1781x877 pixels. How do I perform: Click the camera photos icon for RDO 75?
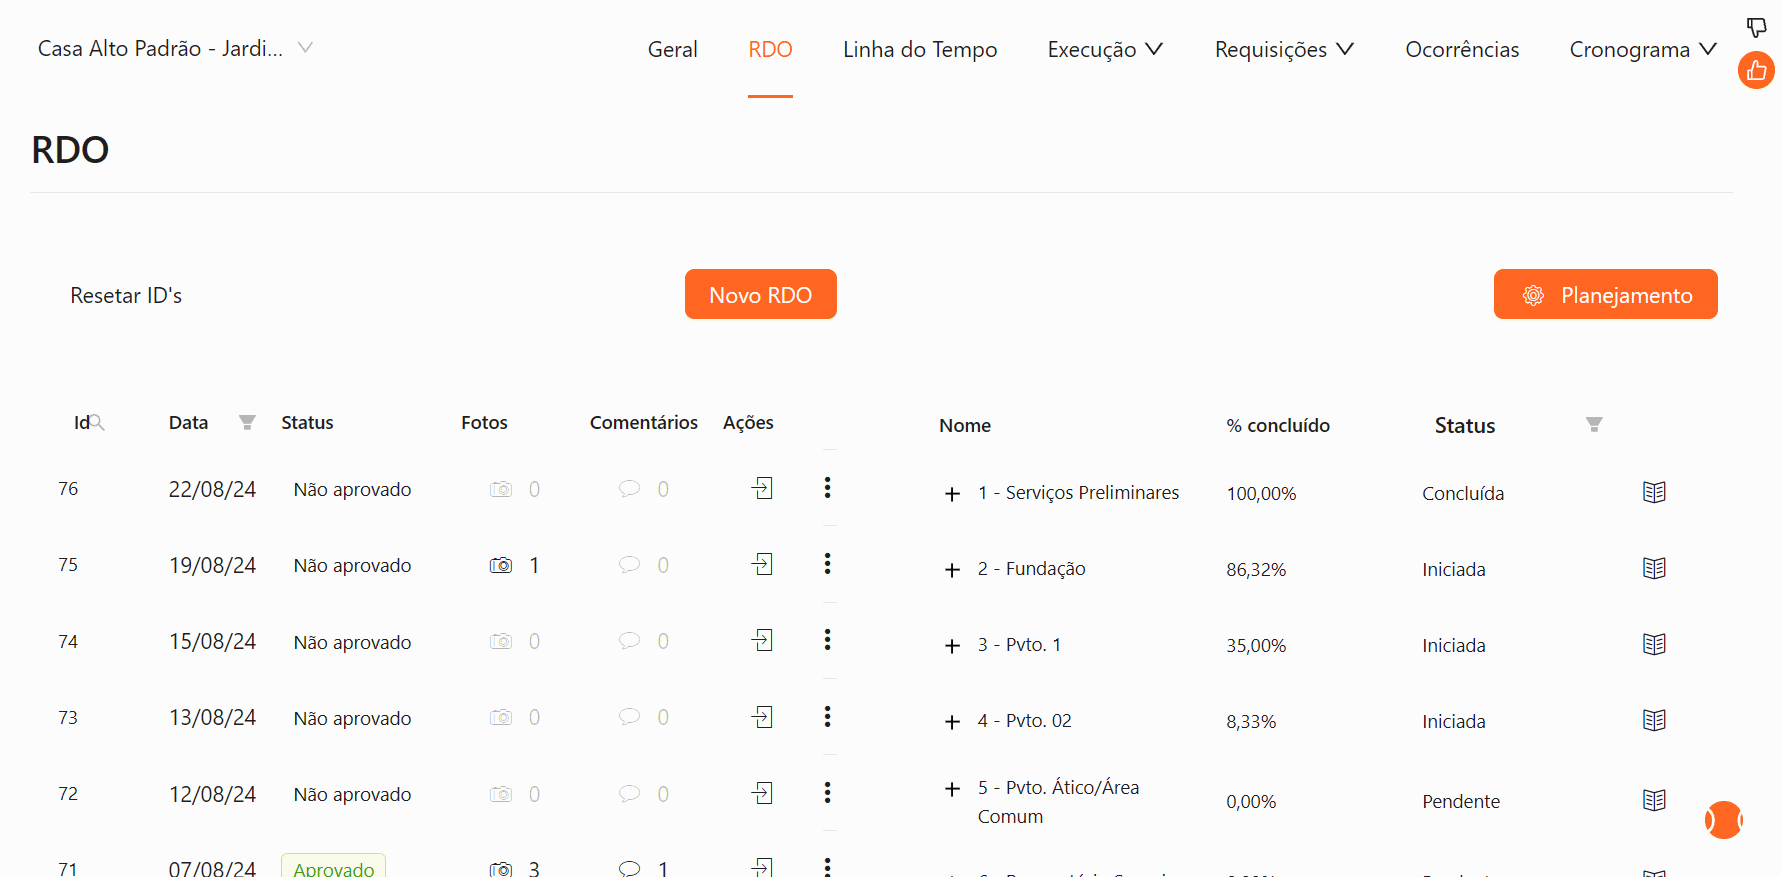pyautogui.click(x=501, y=565)
